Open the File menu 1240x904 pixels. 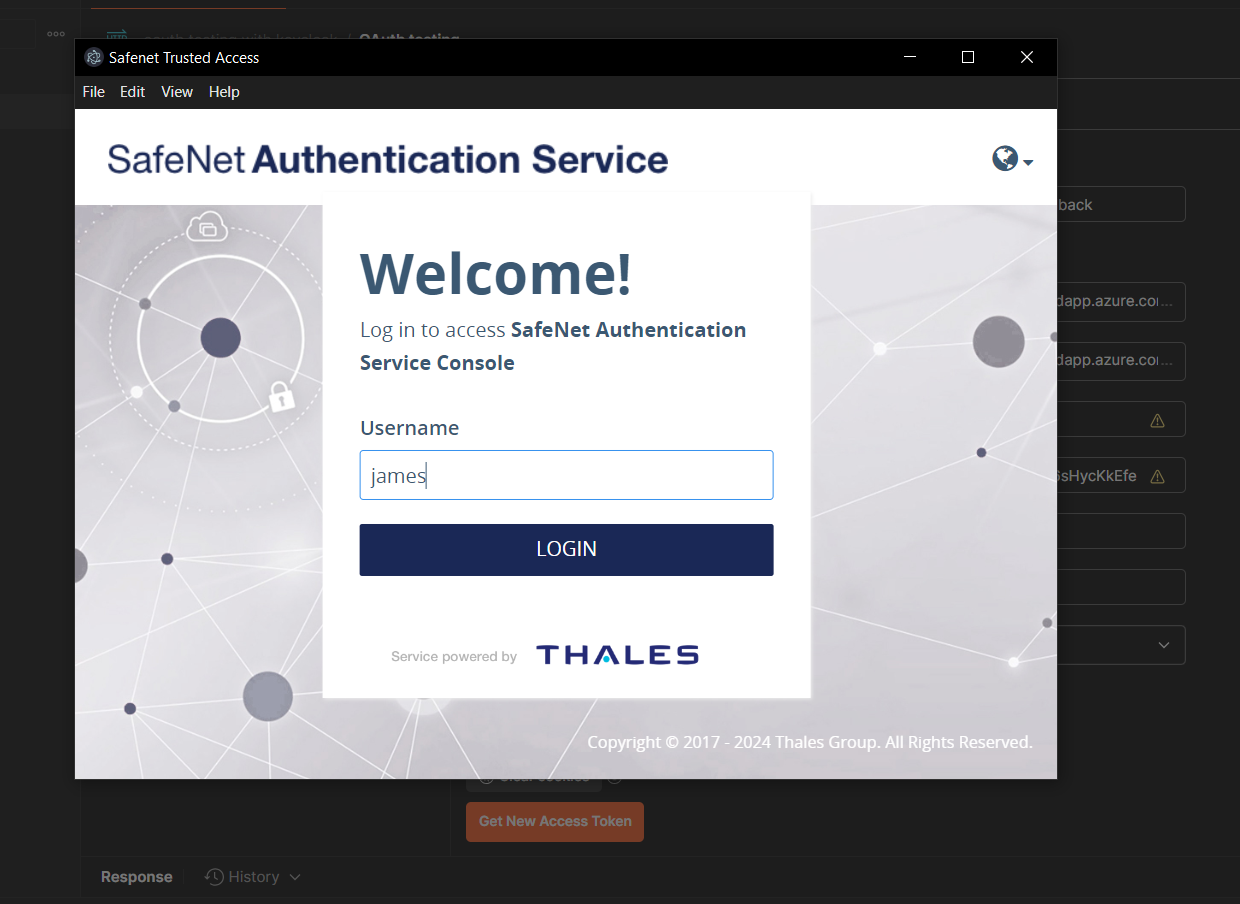93,91
